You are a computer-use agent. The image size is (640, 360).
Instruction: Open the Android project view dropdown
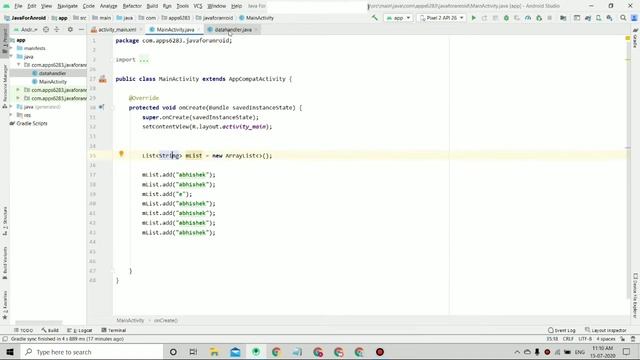[26, 29]
